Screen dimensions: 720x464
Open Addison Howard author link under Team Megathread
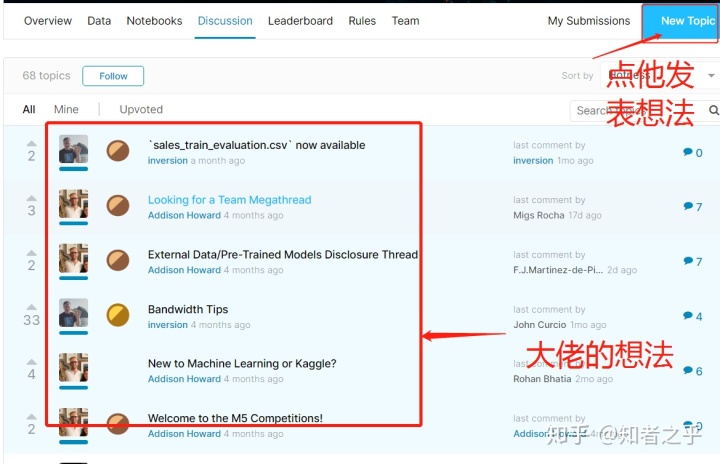pyautogui.click(x=184, y=215)
